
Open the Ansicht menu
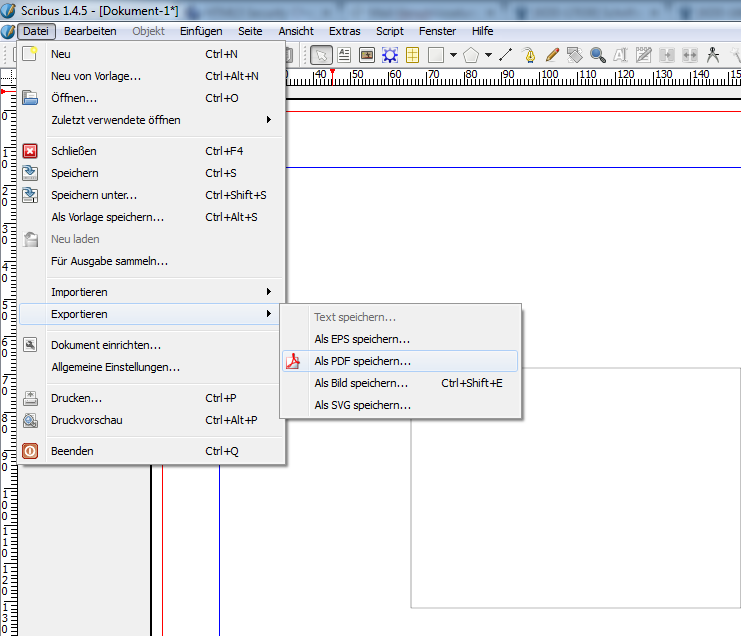tap(296, 31)
